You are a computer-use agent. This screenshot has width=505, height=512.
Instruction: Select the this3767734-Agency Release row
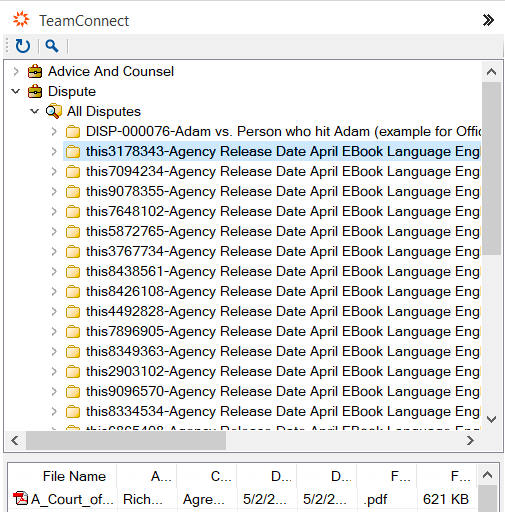click(283, 251)
